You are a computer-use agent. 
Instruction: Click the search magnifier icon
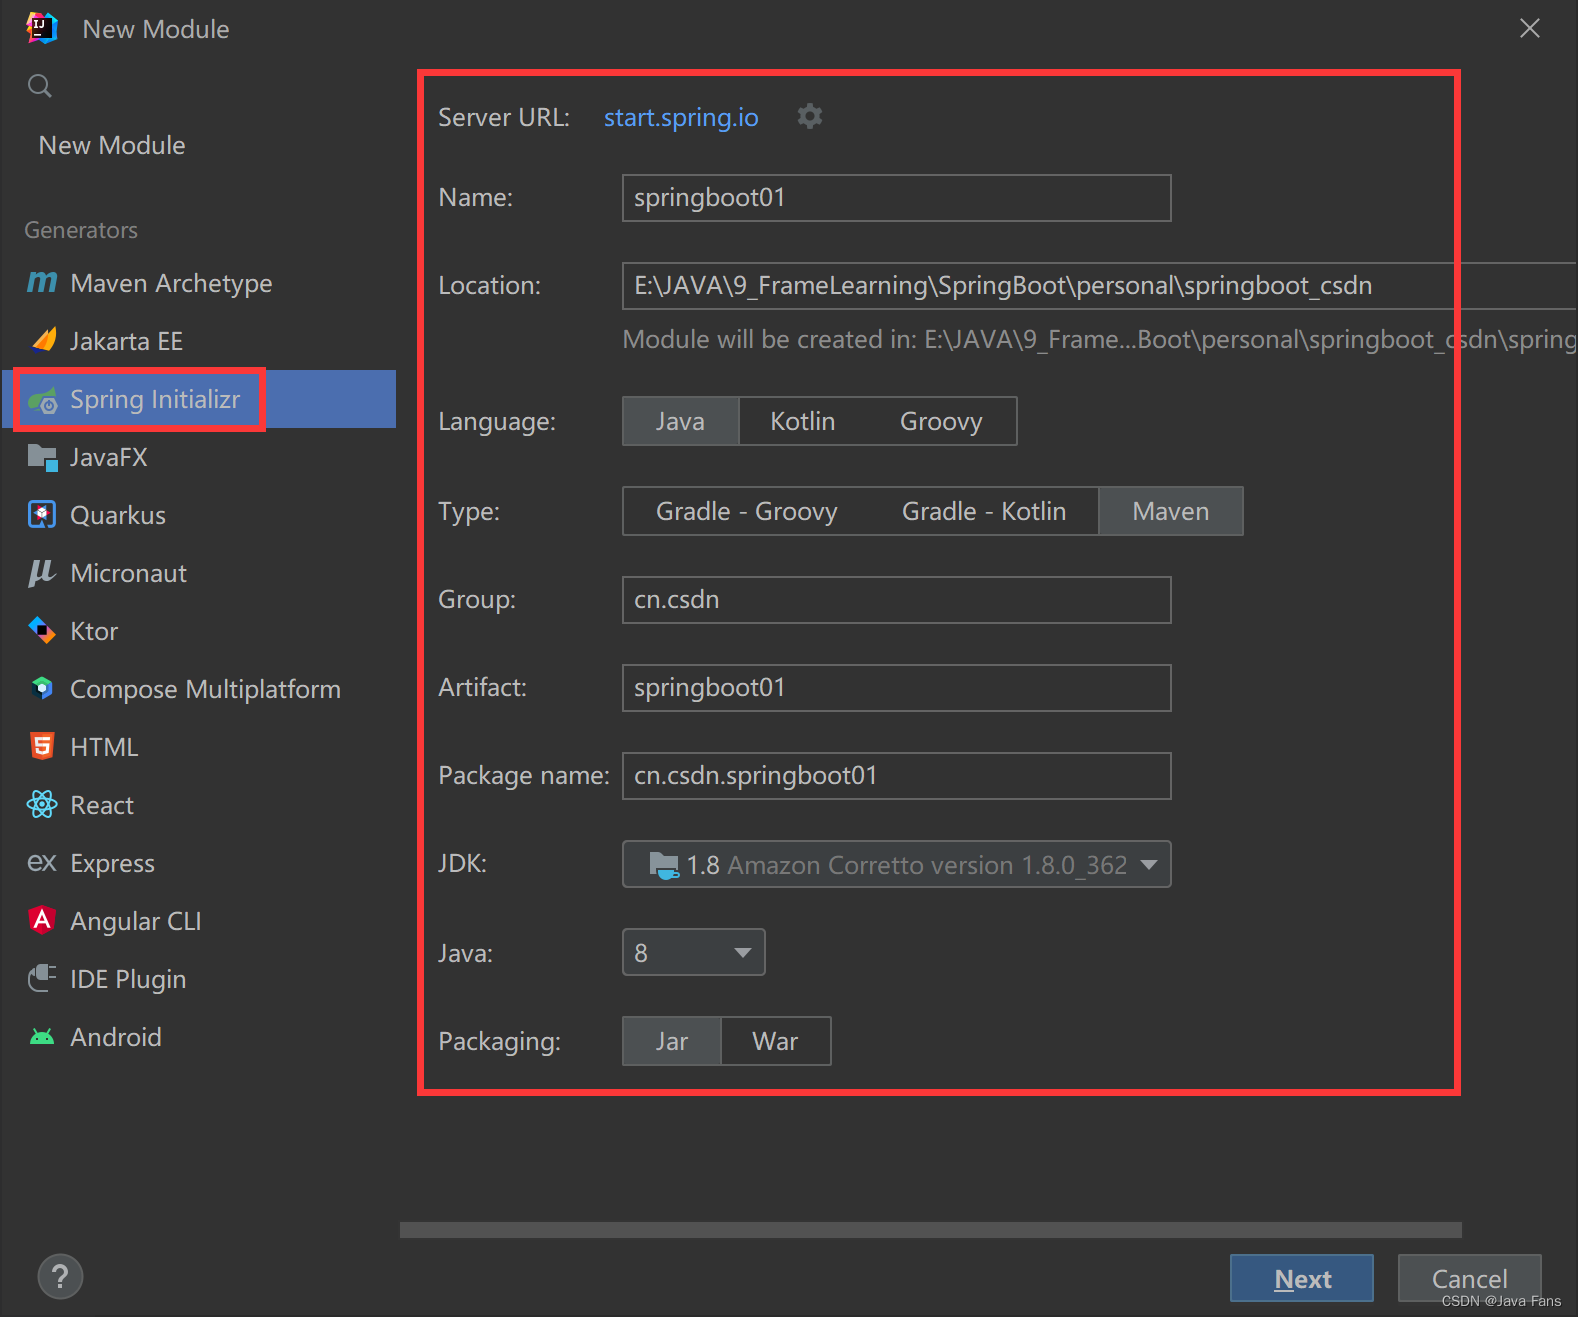pos(40,86)
